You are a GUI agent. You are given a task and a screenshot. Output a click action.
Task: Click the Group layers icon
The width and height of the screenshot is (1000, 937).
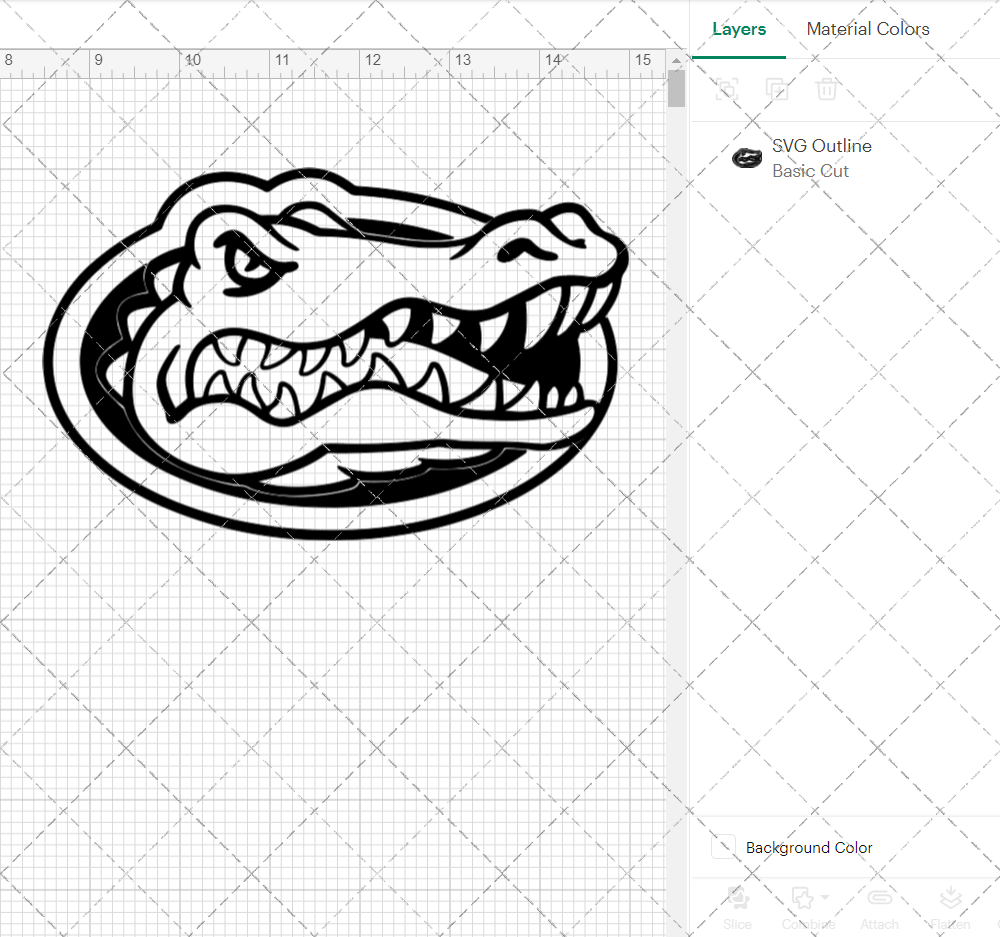coord(726,89)
